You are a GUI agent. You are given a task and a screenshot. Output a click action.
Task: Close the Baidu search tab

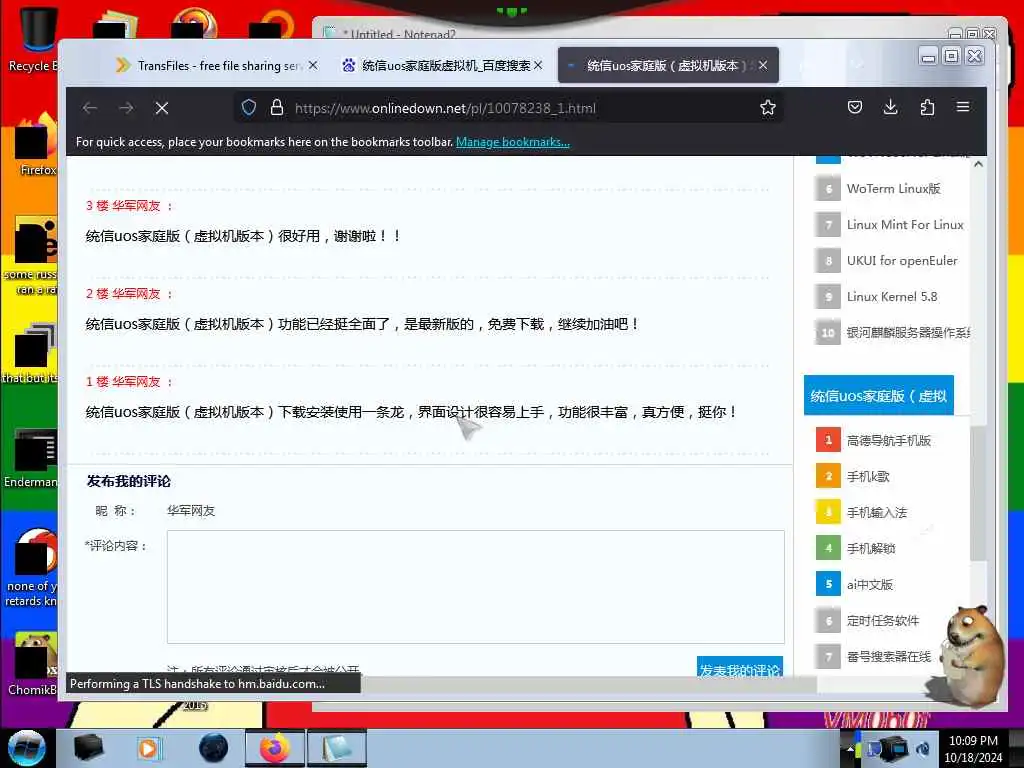538,65
